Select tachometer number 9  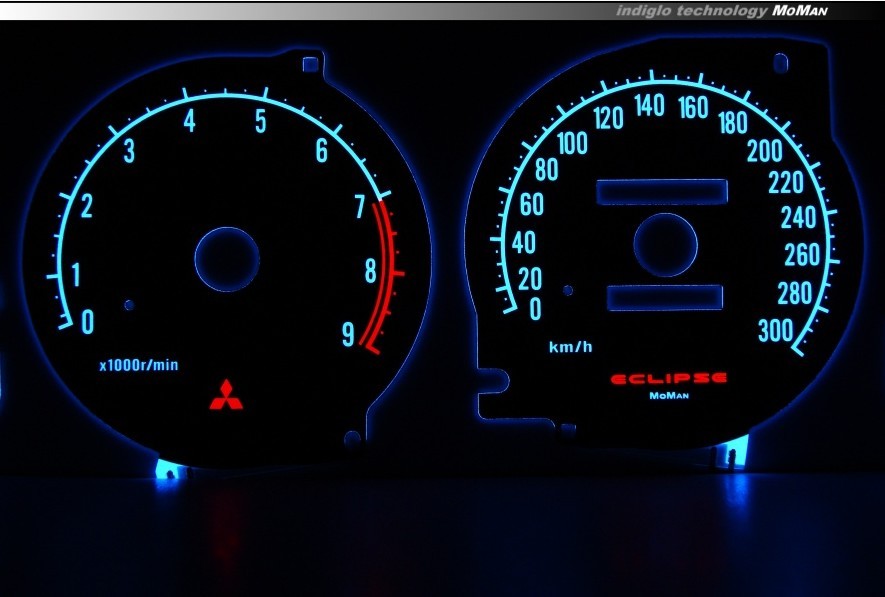[348, 334]
